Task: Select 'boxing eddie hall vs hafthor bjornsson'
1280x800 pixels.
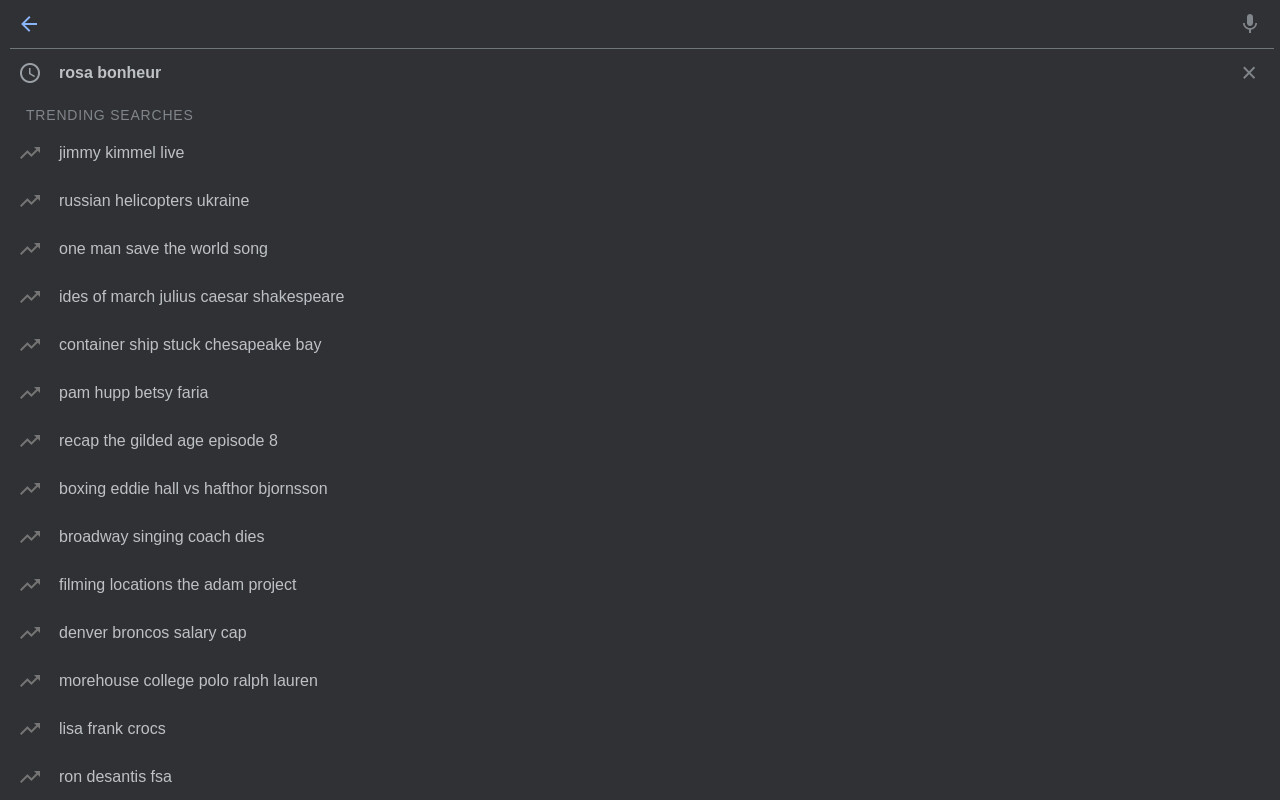Action: (640, 489)
